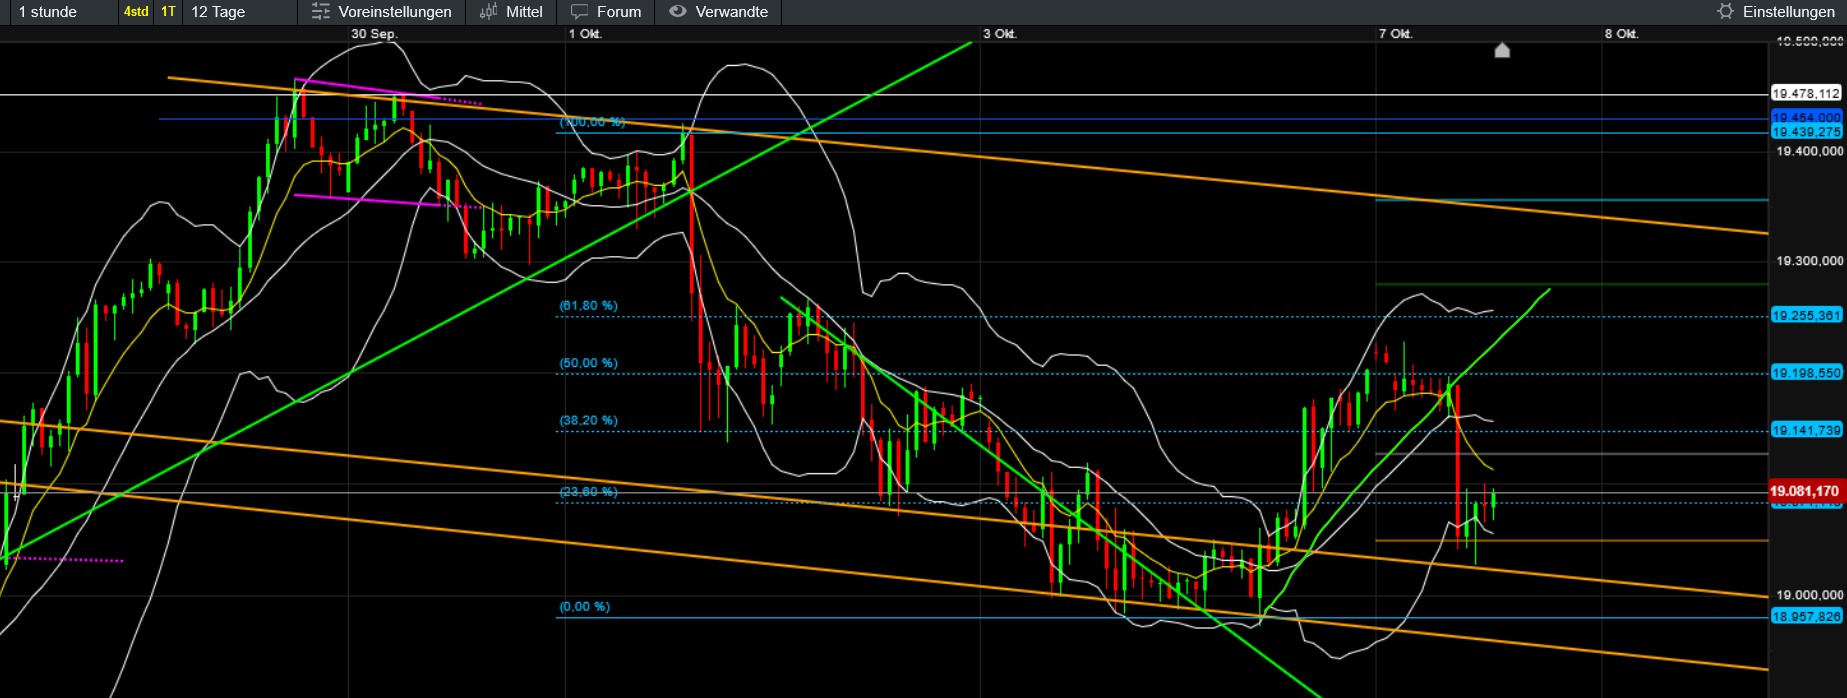1847x698 pixels.
Task: Click the (50,00 %) Fibonacci label
Action: [588, 364]
